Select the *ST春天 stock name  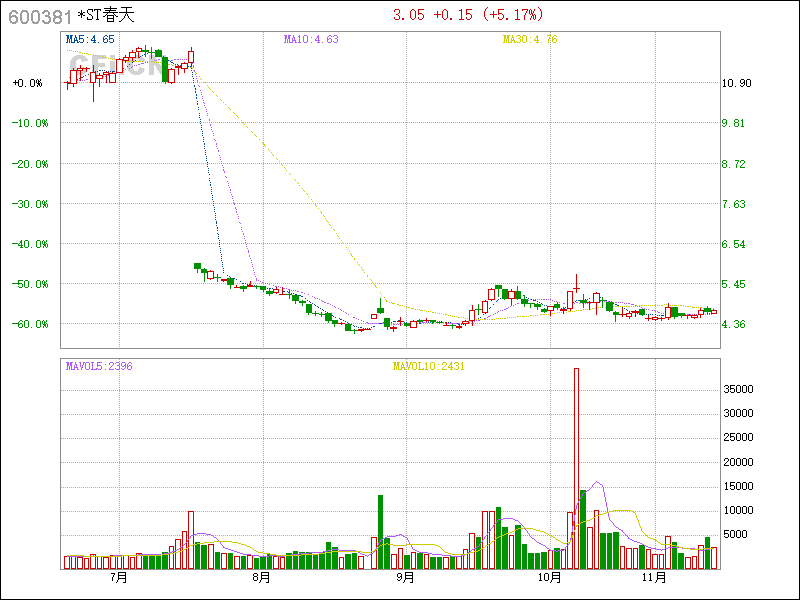(104, 16)
